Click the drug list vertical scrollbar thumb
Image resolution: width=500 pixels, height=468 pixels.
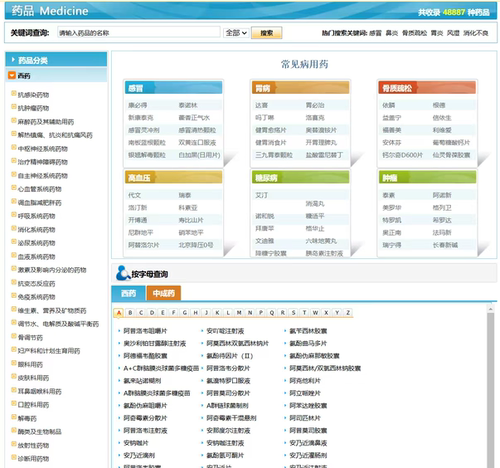[490, 390]
